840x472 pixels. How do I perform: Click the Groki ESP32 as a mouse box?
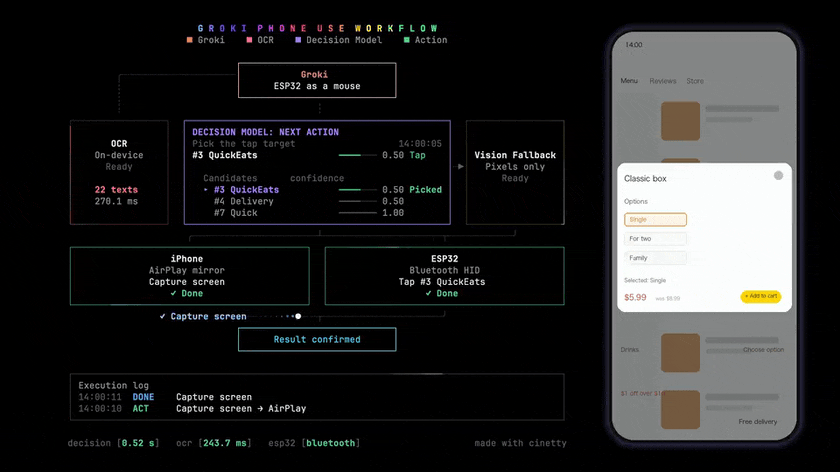coord(317,80)
